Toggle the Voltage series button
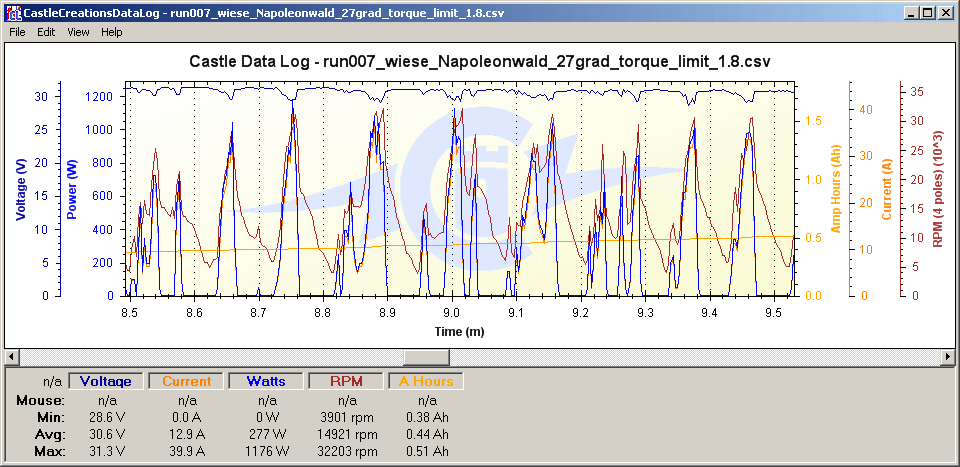 click(x=107, y=381)
